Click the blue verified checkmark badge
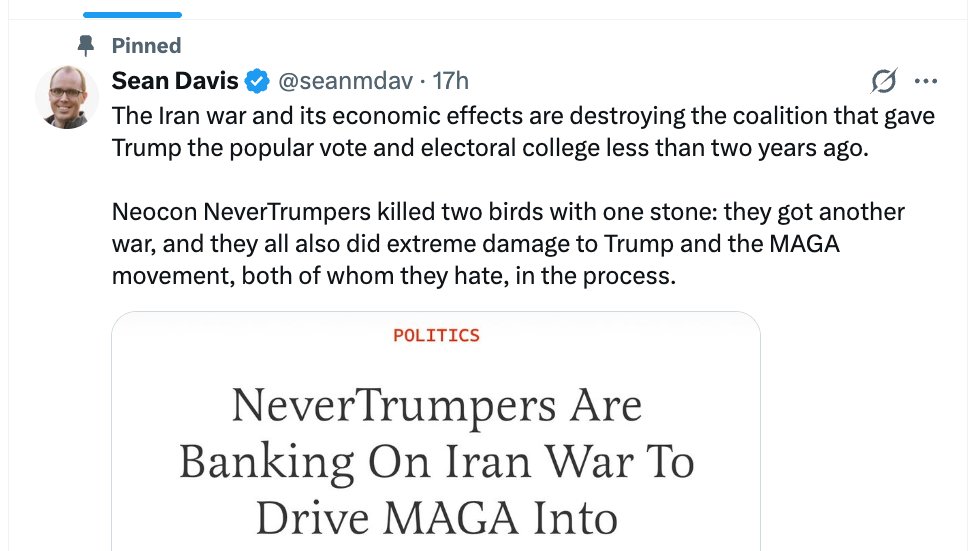Screen dimensions: 980x551 point(257,81)
